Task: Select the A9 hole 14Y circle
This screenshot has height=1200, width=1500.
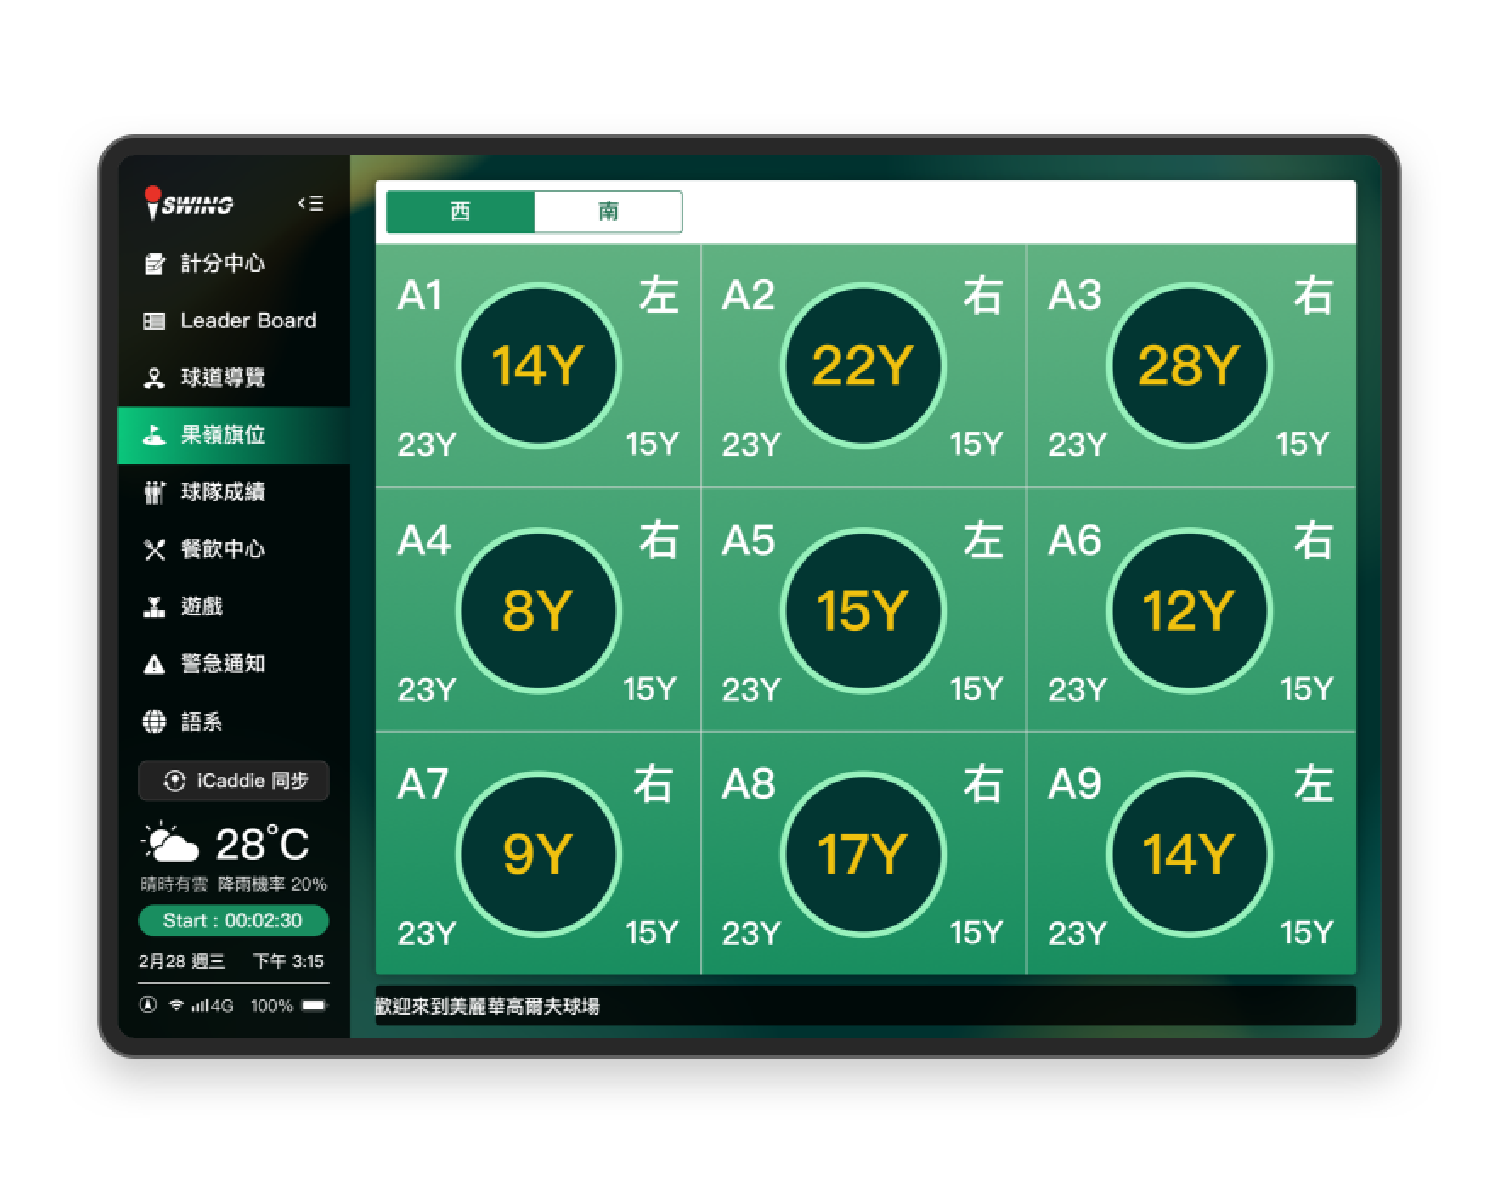Action: [x=1189, y=854]
